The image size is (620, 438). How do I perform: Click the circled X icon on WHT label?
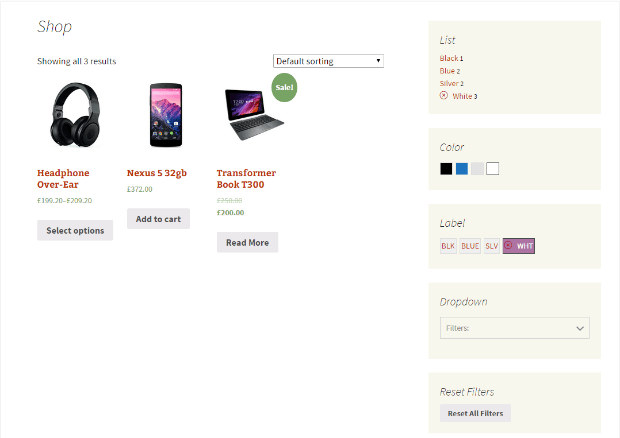(508, 245)
